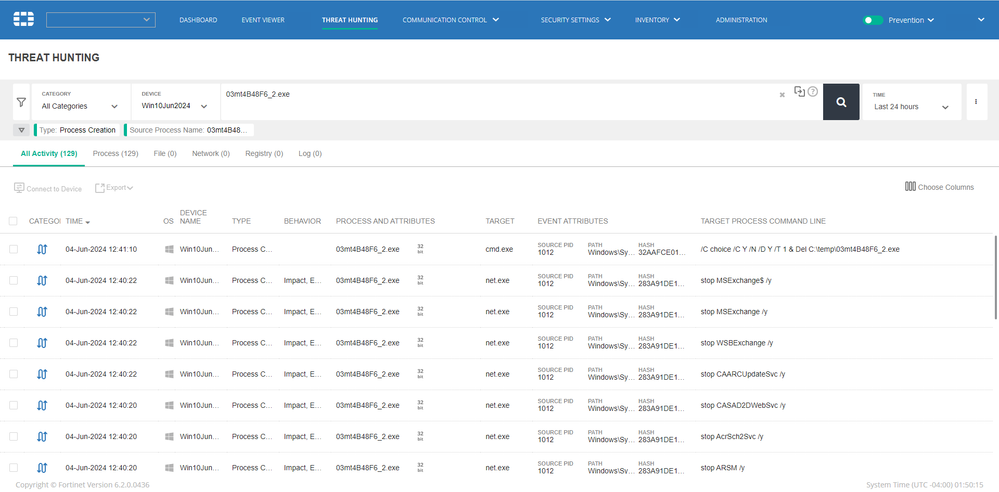The width and height of the screenshot is (999, 492).
Task: Select the checkbox for the cmd.exe row
Action: [x=13, y=249]
